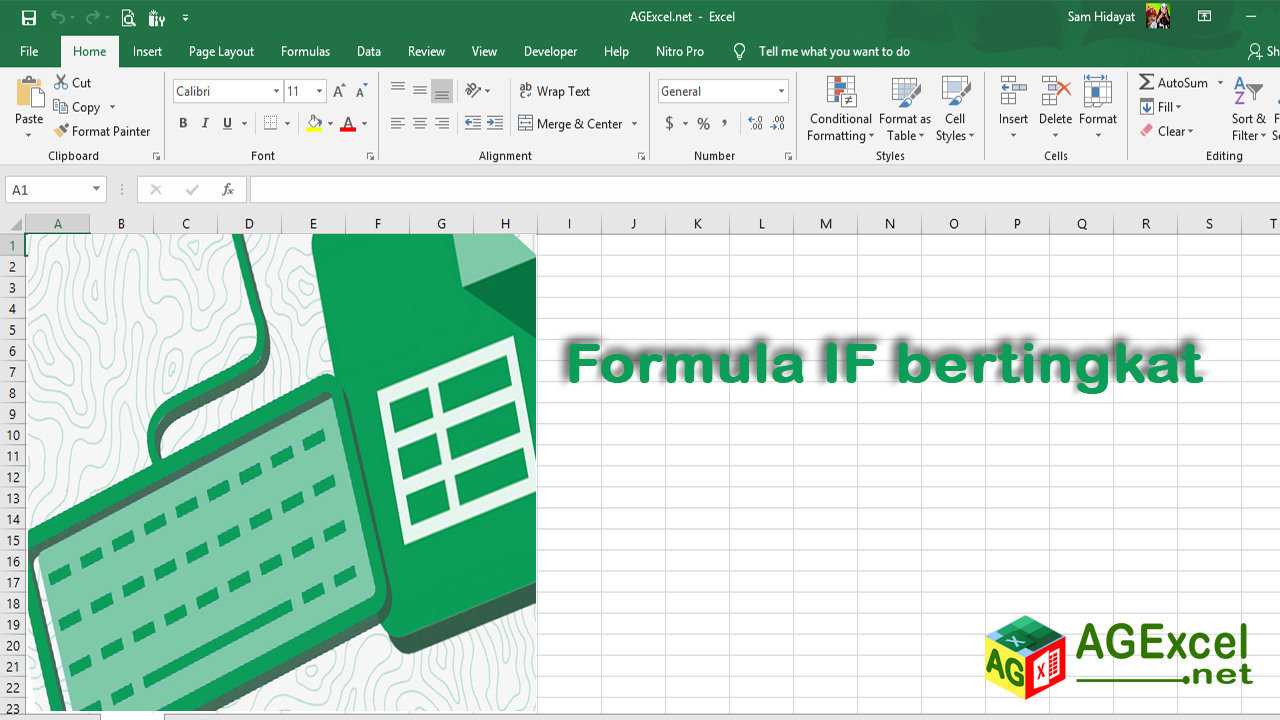The height and width of the screenshot is (720, 1280).
Task: Open Print Preview from quick access toolbar
Action: click(128, 17)
